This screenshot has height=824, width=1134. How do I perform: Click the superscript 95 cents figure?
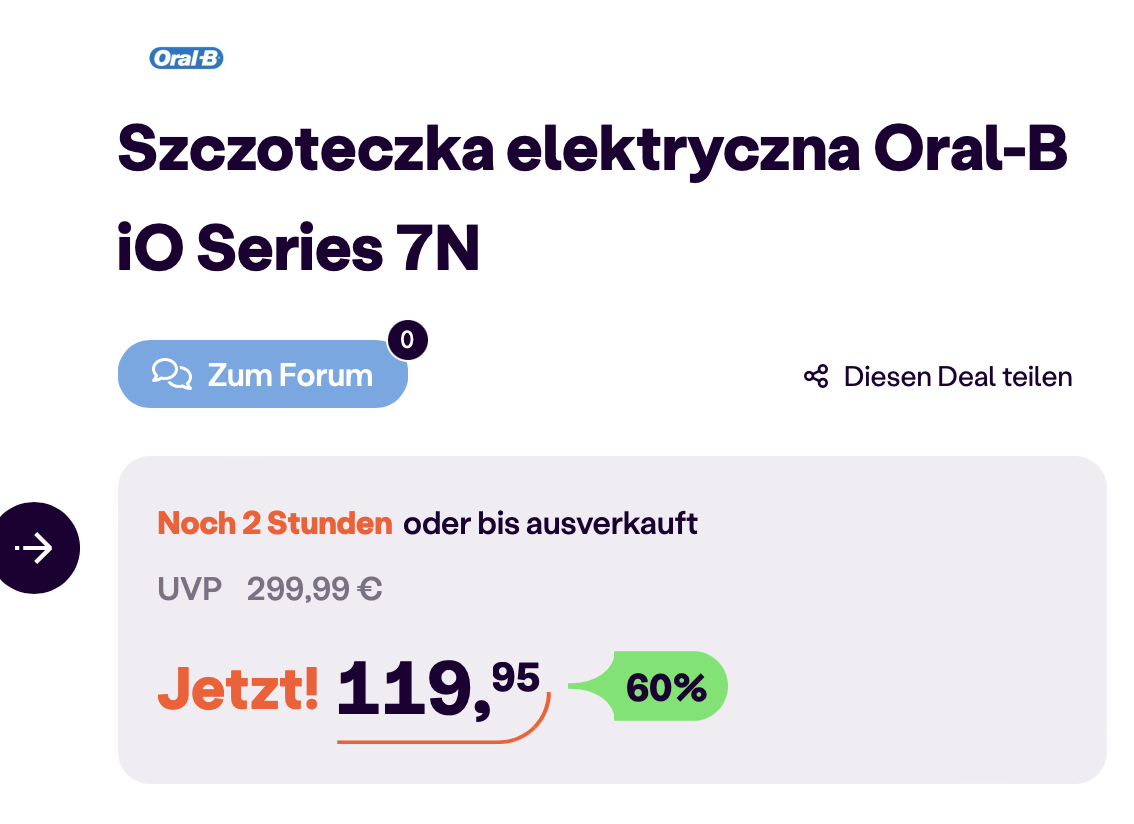(x=516, y=676)
